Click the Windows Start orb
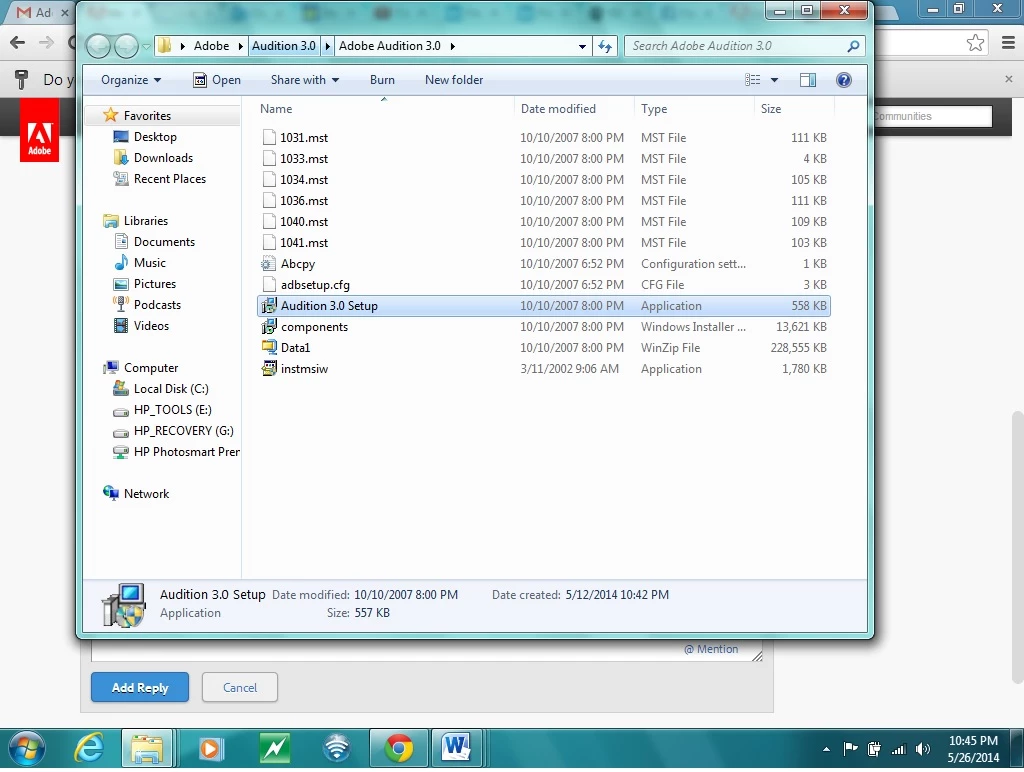 [26, 748]
